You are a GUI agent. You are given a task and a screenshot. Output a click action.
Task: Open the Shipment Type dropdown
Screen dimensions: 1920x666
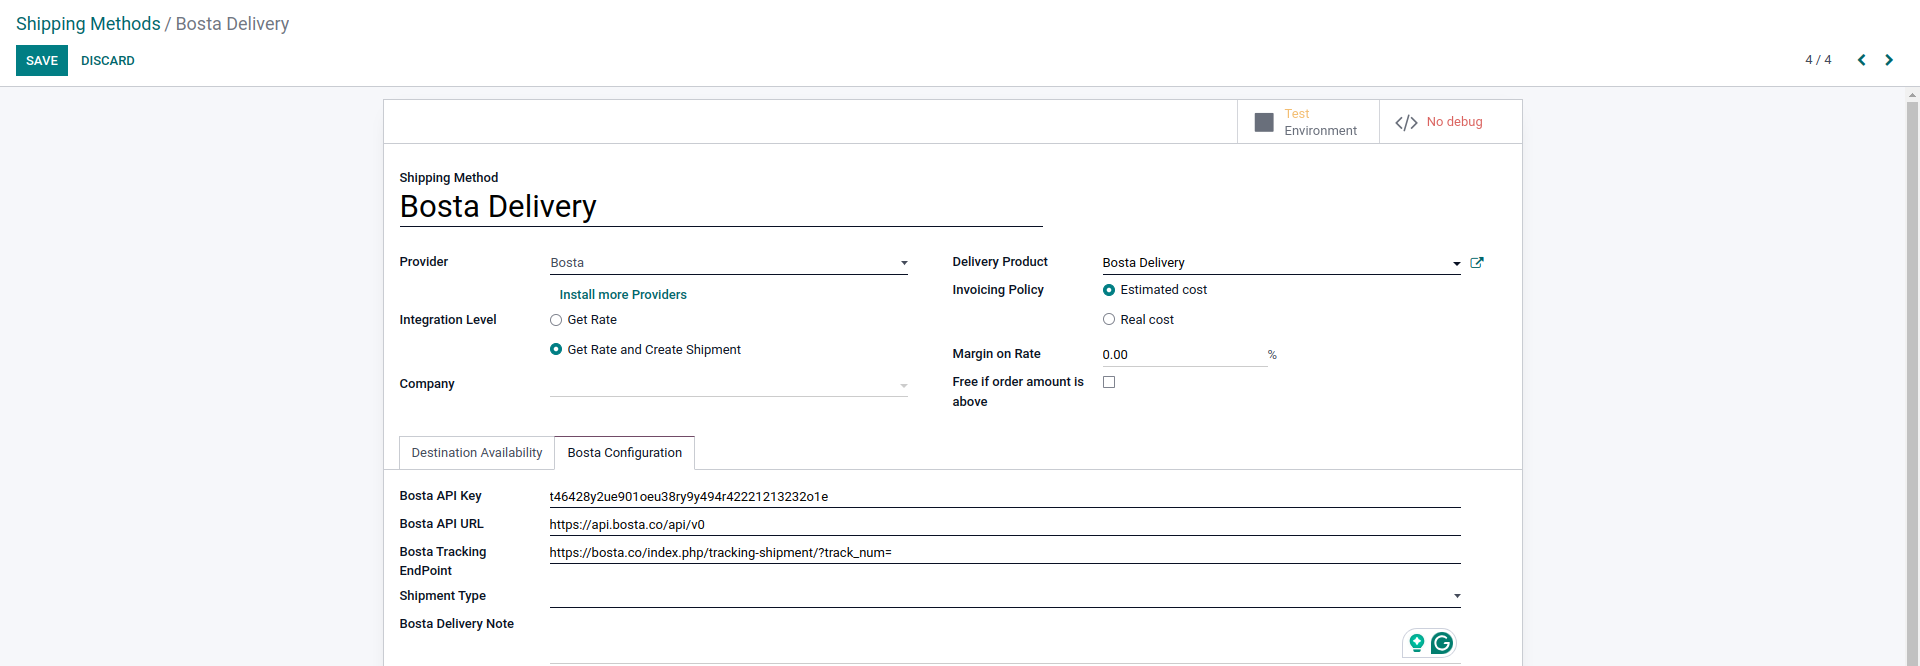click(1005, 596)
